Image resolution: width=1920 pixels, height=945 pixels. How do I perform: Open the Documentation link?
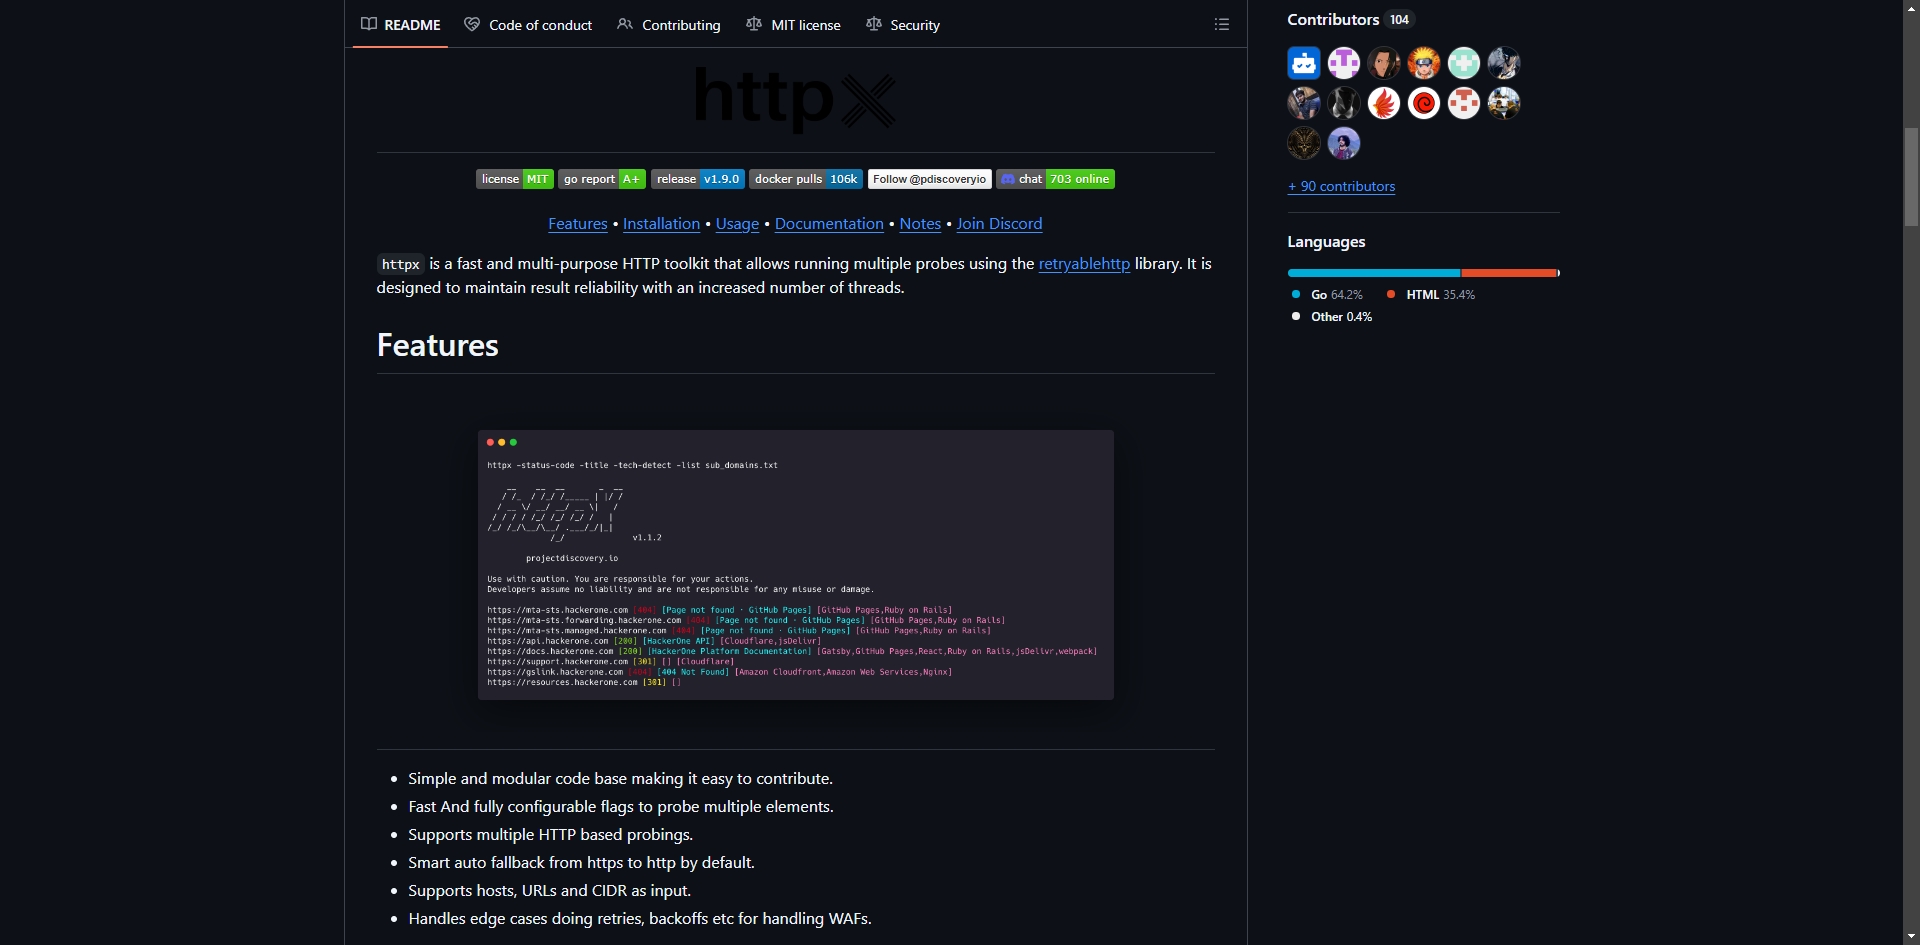coord(829,224)
